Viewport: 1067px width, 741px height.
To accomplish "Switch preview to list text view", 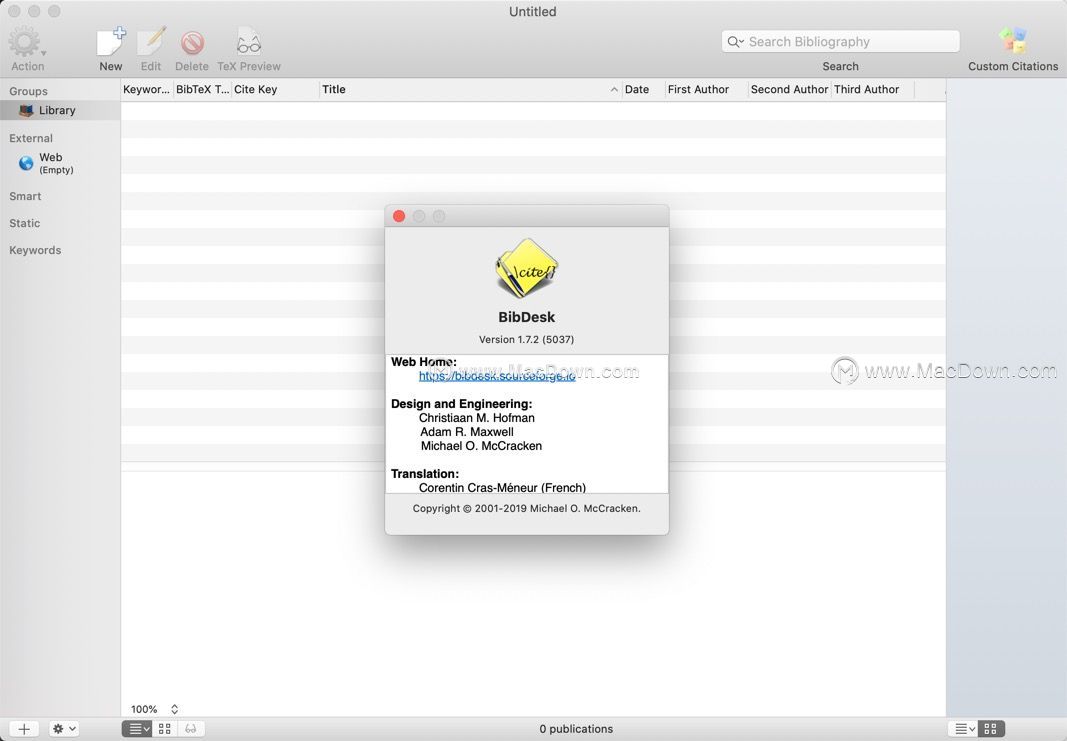I will pos(138,729).
